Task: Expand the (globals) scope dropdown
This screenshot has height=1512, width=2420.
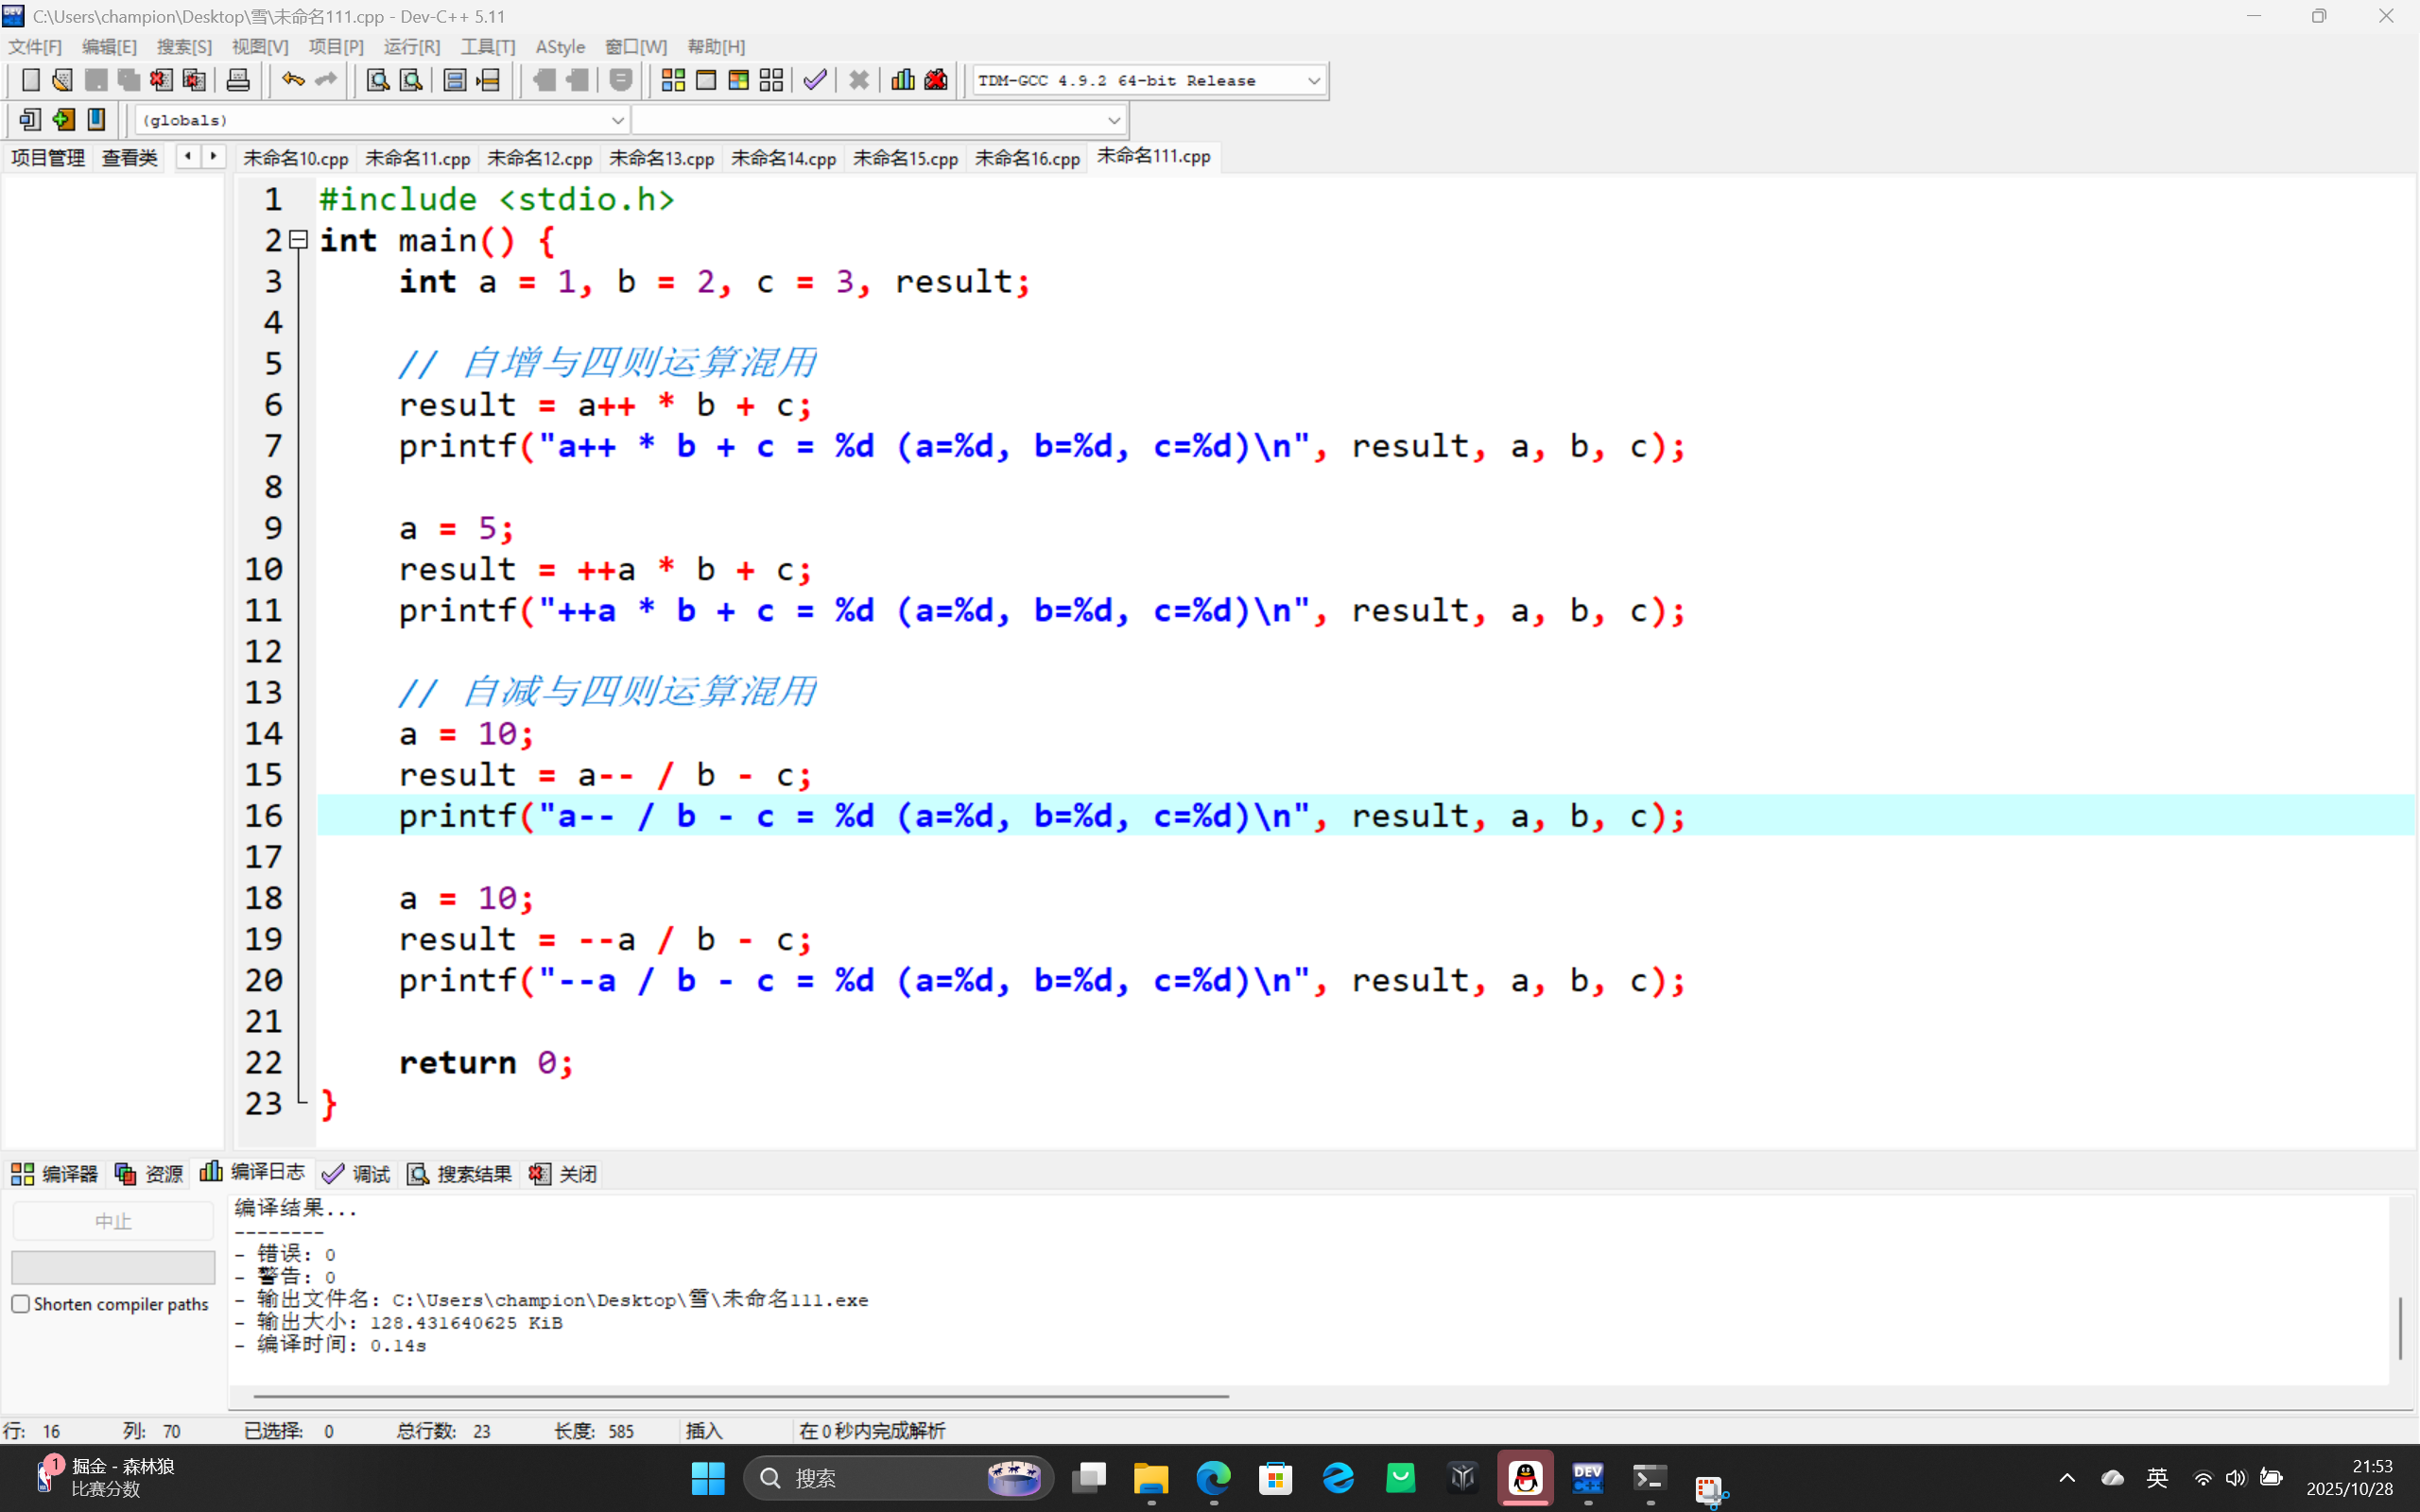Action: 617,120
